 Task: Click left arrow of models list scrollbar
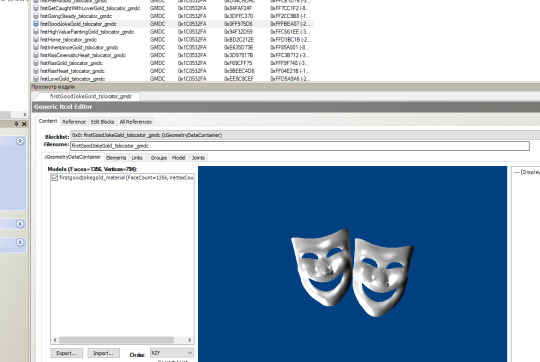click(x=55, y=340)
